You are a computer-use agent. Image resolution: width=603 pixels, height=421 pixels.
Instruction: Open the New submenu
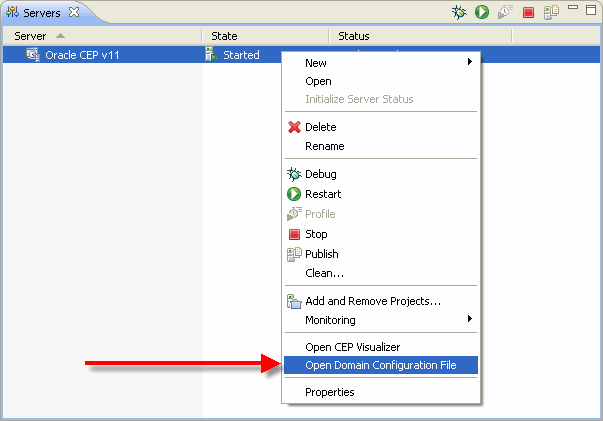click(x=381, y=63)
